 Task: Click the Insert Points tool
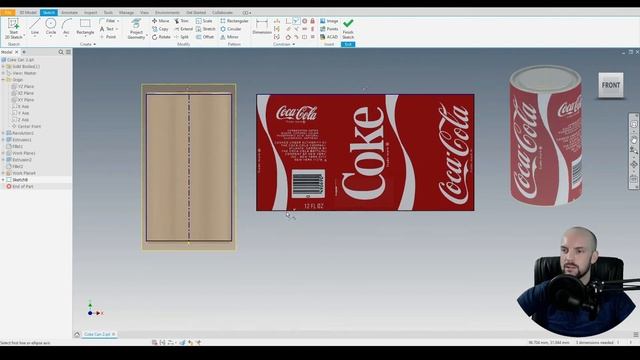point(329,29)
